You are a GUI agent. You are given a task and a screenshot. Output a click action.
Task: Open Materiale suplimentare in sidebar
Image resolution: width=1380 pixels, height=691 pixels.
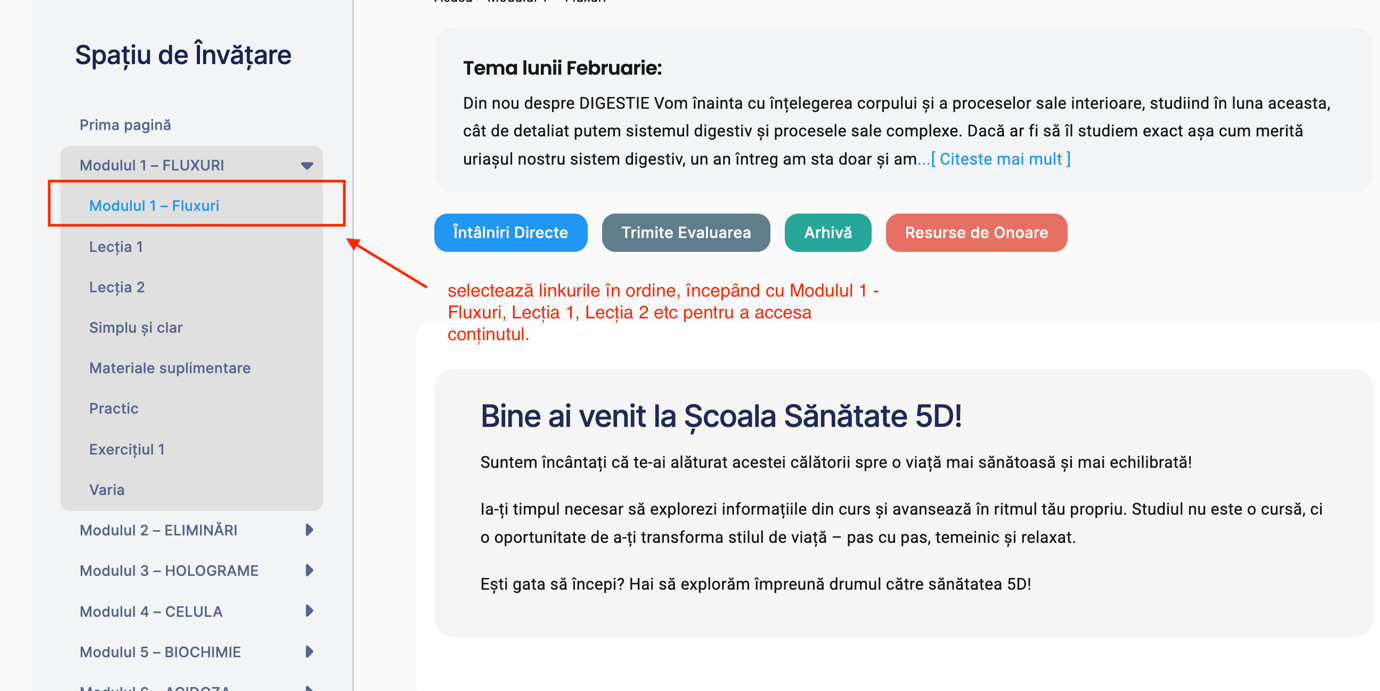tap(170, 368)
